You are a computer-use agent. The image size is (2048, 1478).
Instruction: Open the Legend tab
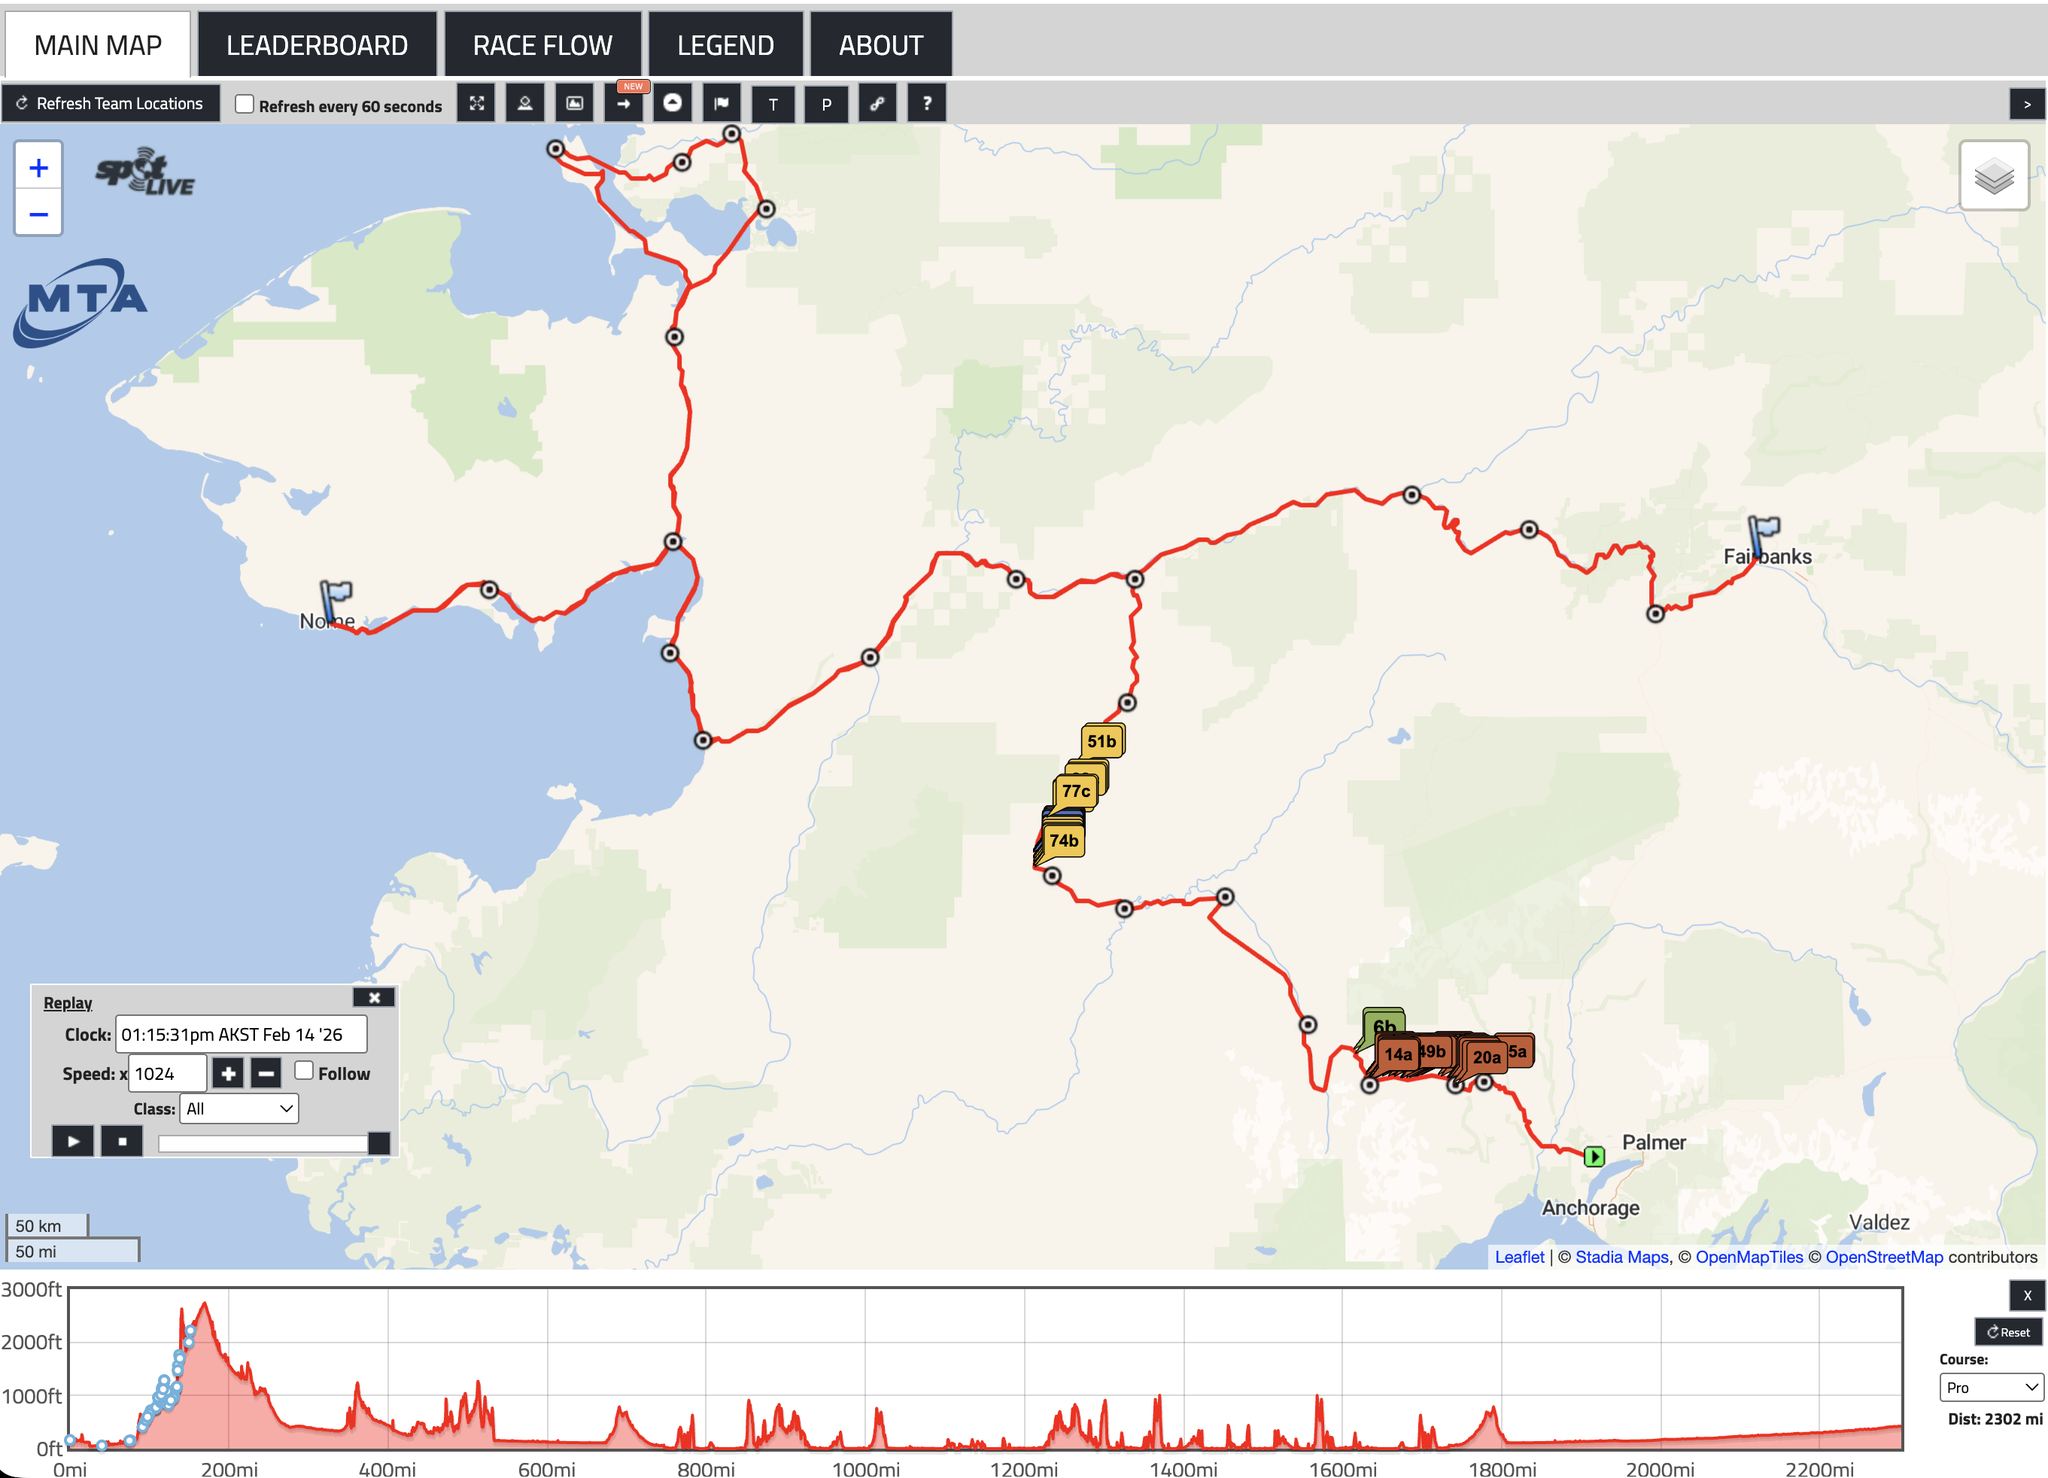(725, 45)
